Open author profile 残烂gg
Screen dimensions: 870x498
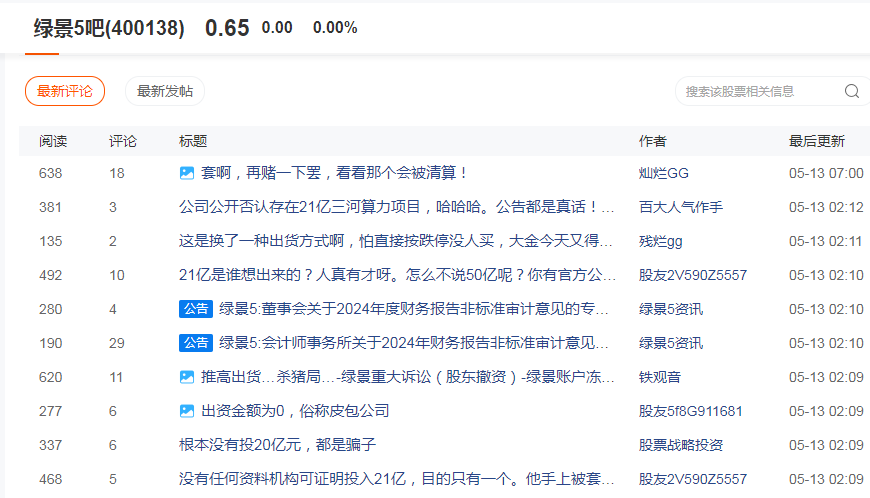(x=660, y=241)
